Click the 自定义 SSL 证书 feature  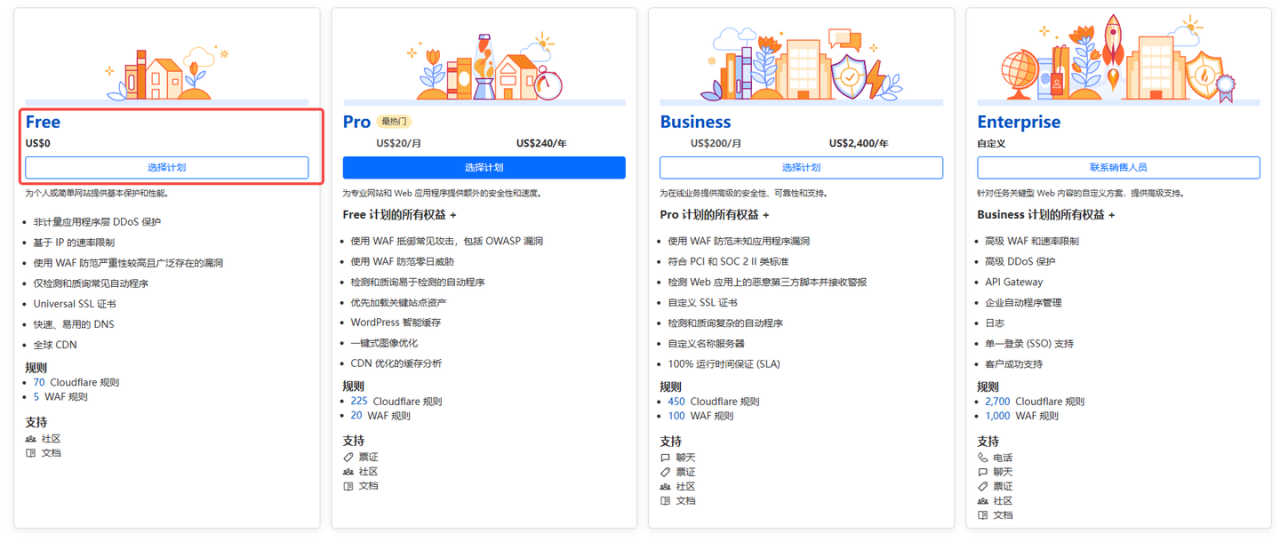coord(703,303)
